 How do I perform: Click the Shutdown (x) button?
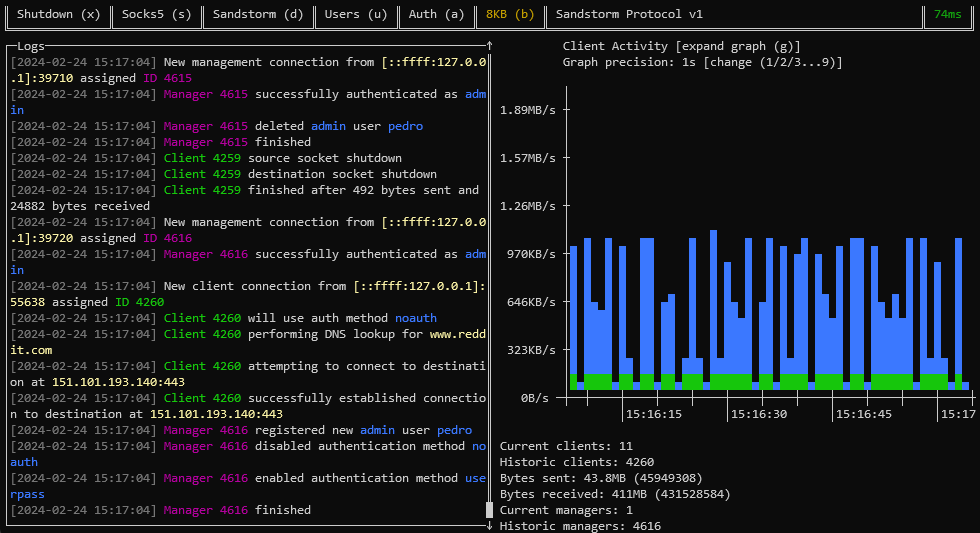coord(58,14)
